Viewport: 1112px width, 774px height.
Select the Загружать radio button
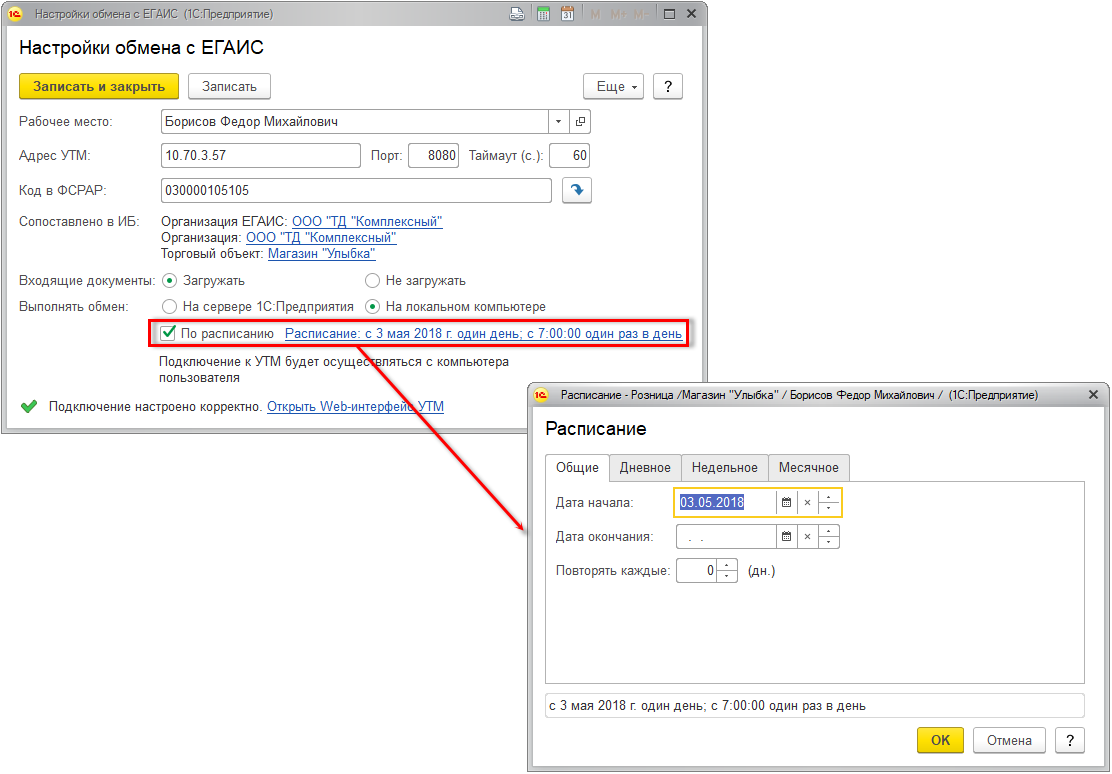pos(169,281)
